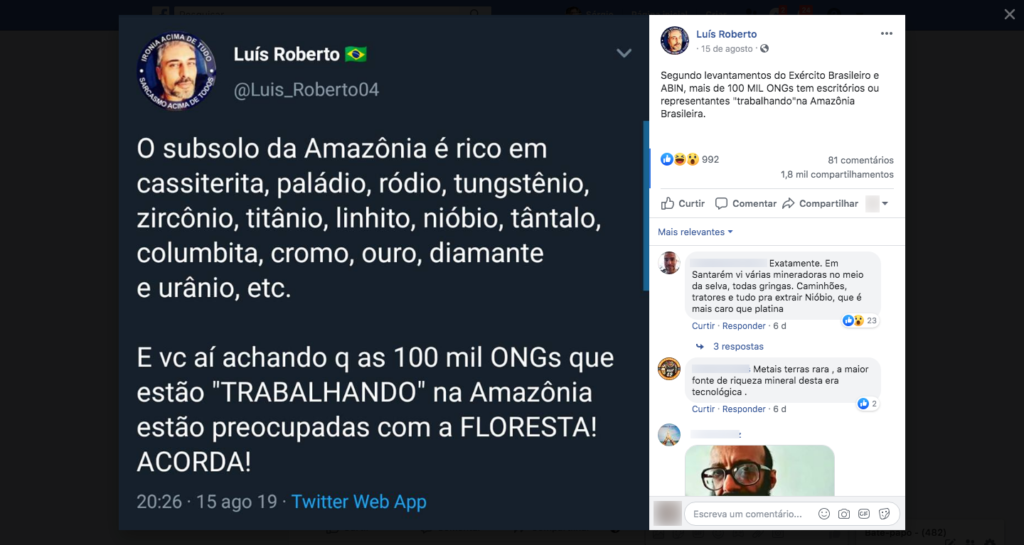Focus the 'Escreva um comentário' input field
The width and height of the screenshot is (1024, 545).
click(x=748, y=514)
